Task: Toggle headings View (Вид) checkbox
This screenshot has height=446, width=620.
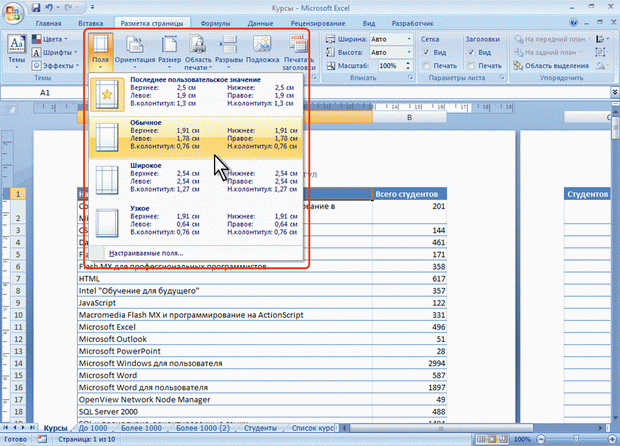Action: pos(471,52)
